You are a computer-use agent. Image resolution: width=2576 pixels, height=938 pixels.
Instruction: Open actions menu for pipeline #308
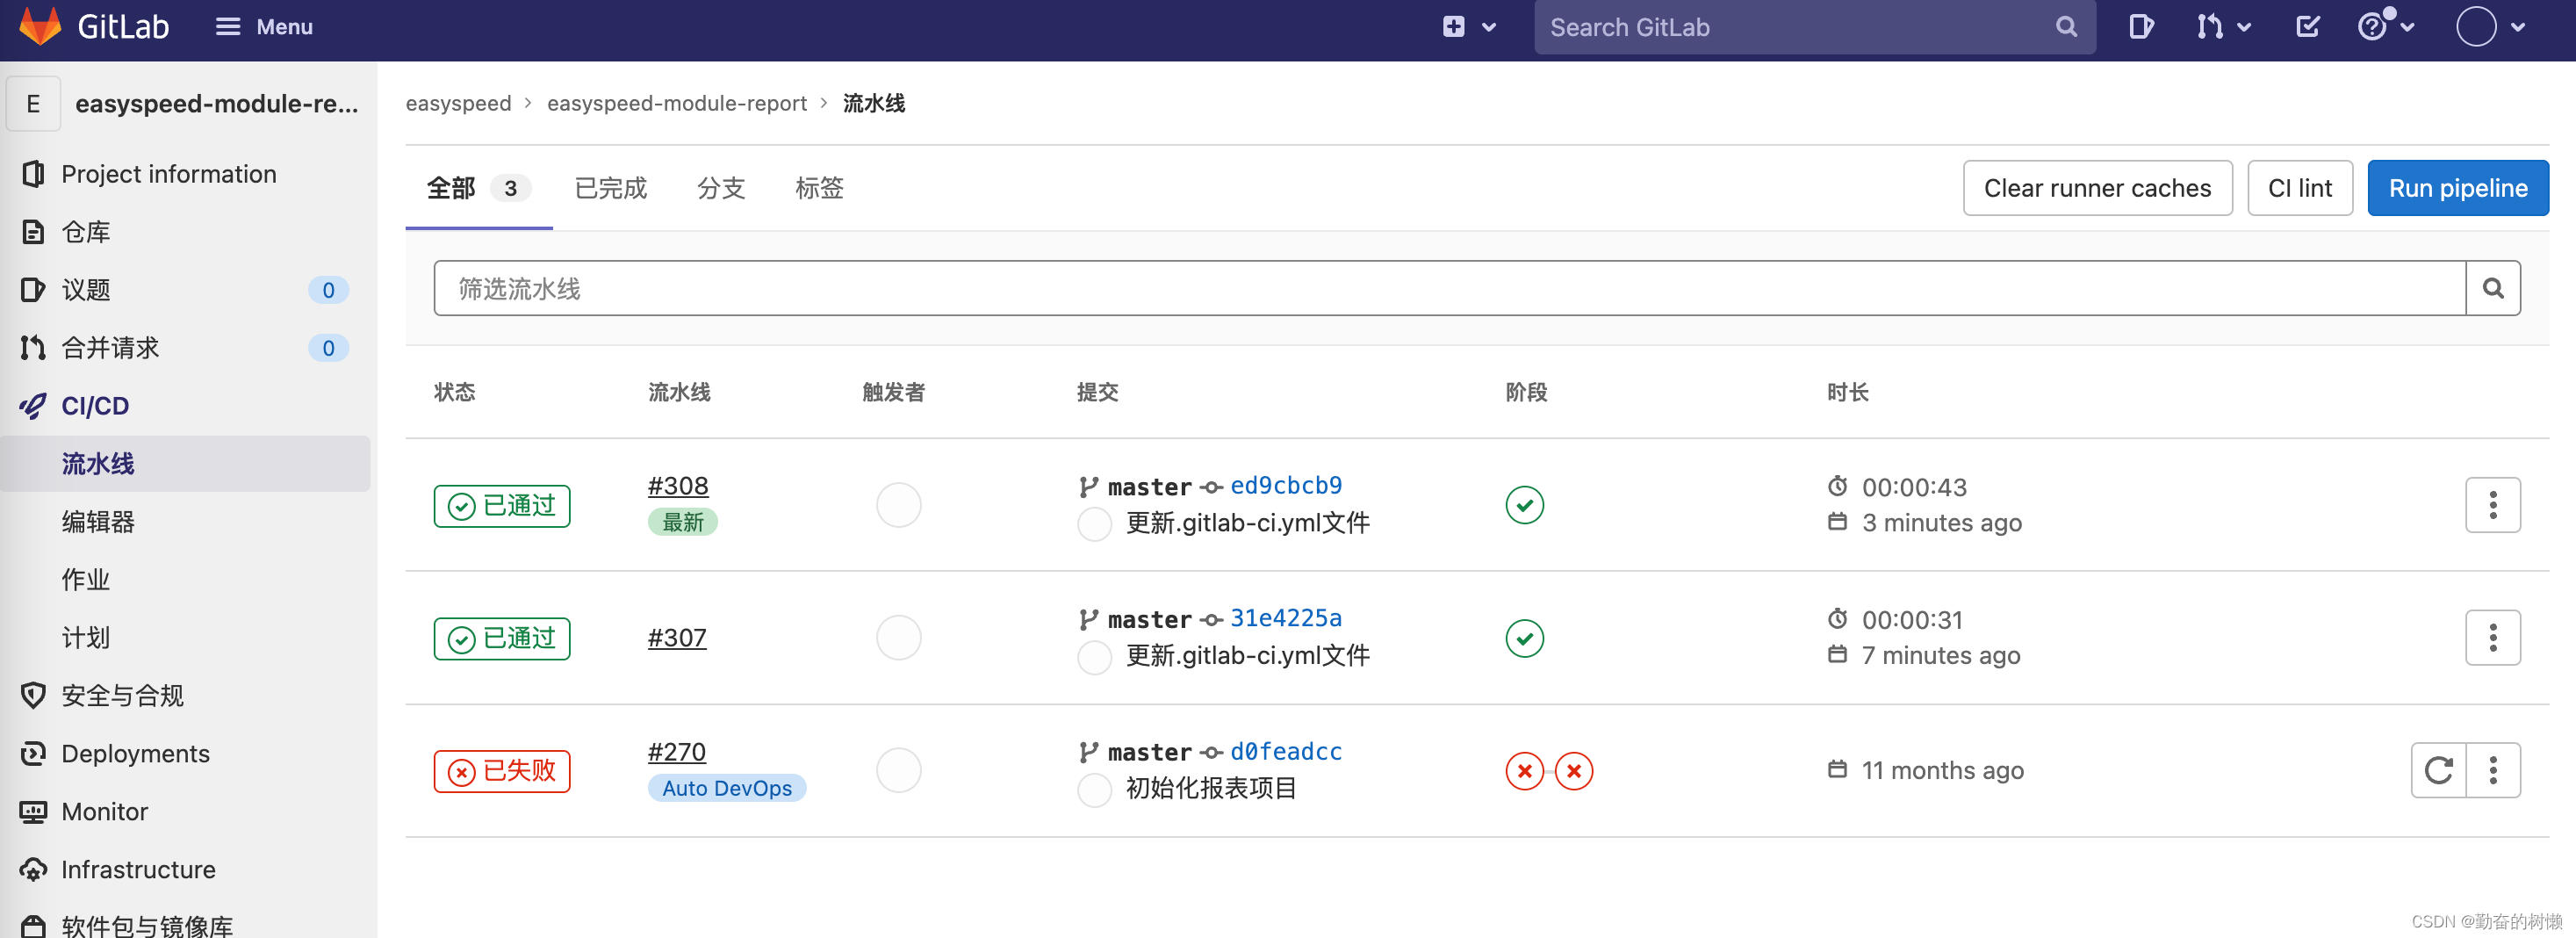pyautogui.click(x=2492, y=505)
